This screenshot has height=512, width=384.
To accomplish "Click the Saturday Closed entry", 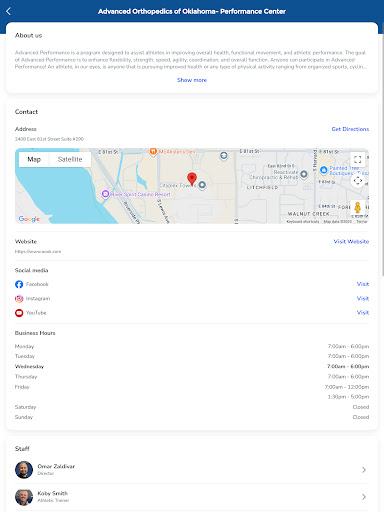I will pyautogui.click(x=361, y=407).
